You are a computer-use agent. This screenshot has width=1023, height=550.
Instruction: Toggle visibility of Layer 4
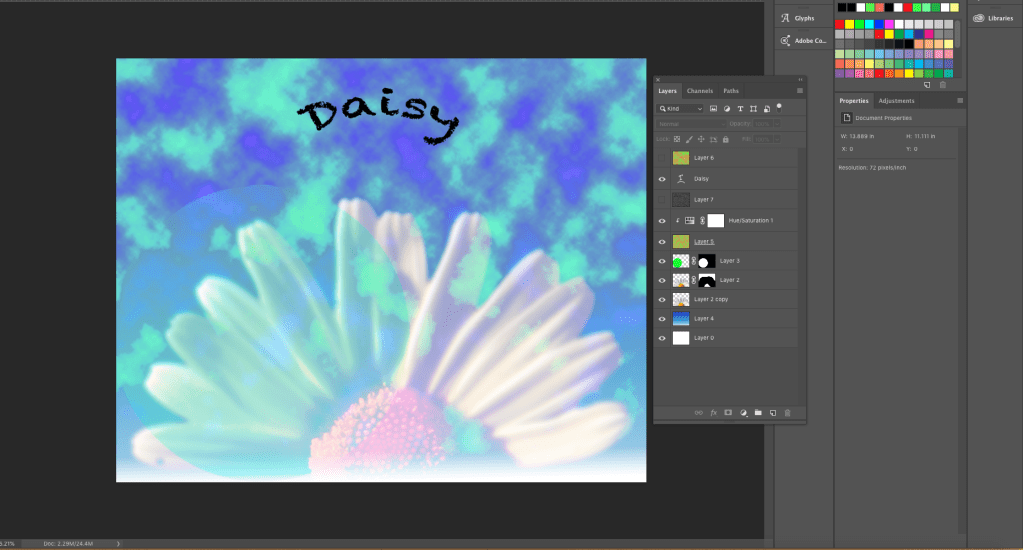point(662,318)
